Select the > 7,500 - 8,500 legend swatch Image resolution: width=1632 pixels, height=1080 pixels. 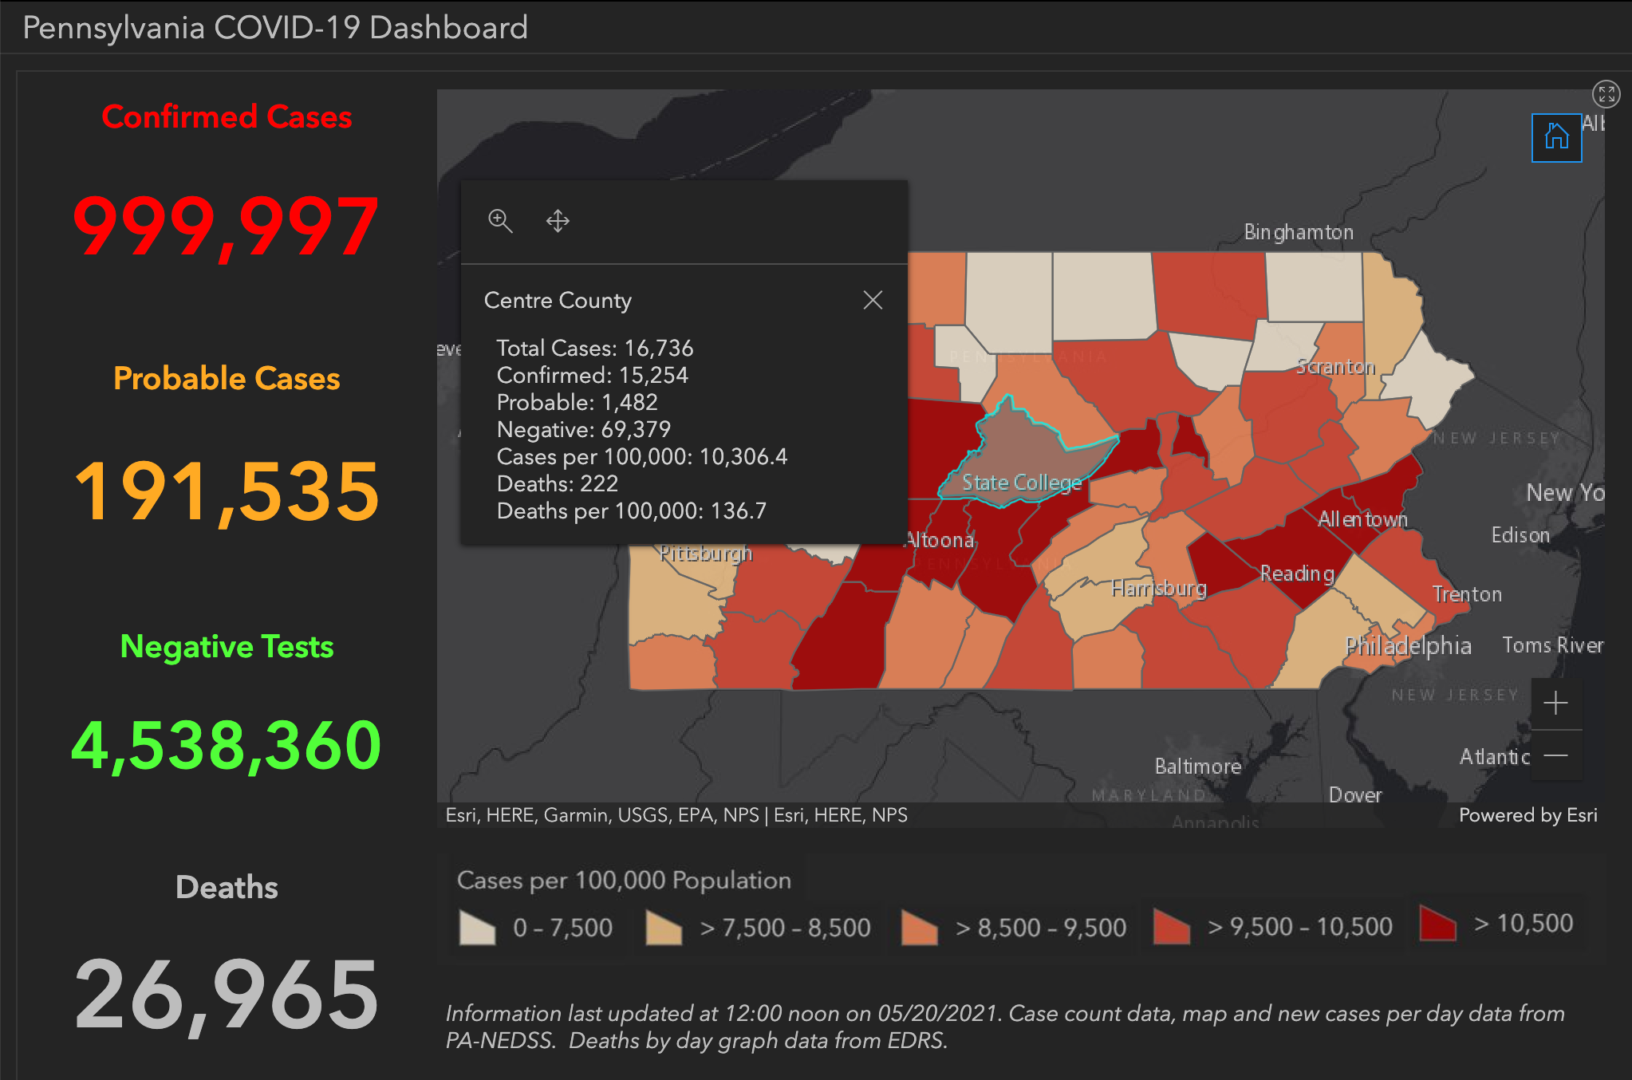(664, 927)
